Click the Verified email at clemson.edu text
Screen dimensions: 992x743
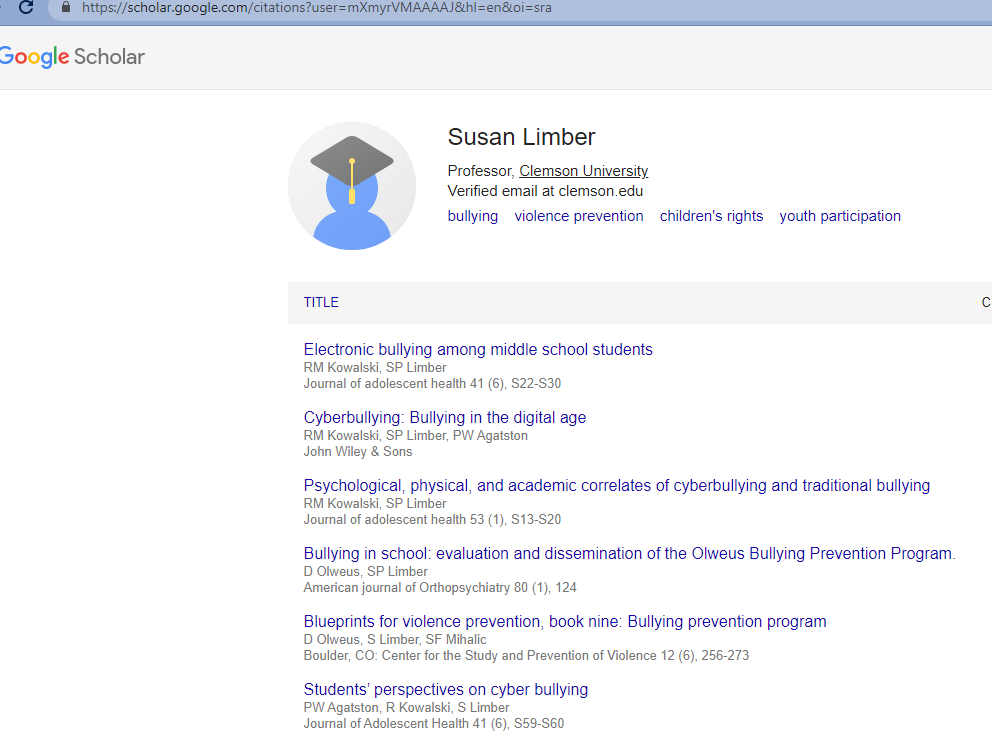point(545,191)
